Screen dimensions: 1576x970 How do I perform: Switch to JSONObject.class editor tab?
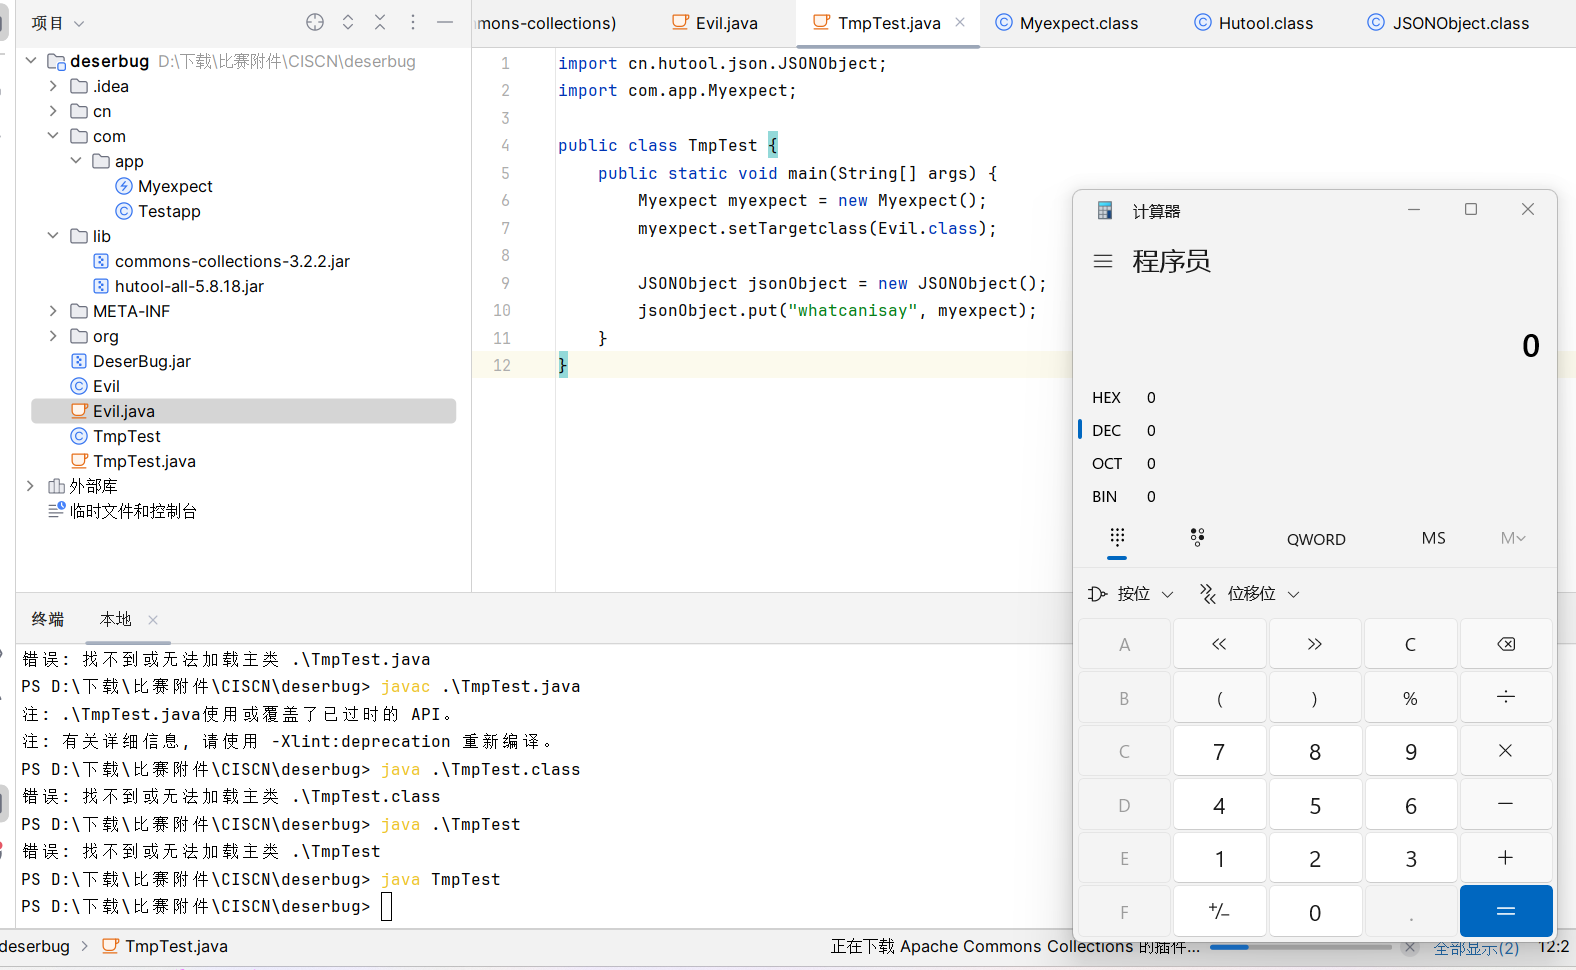[x=1448, y=23]
